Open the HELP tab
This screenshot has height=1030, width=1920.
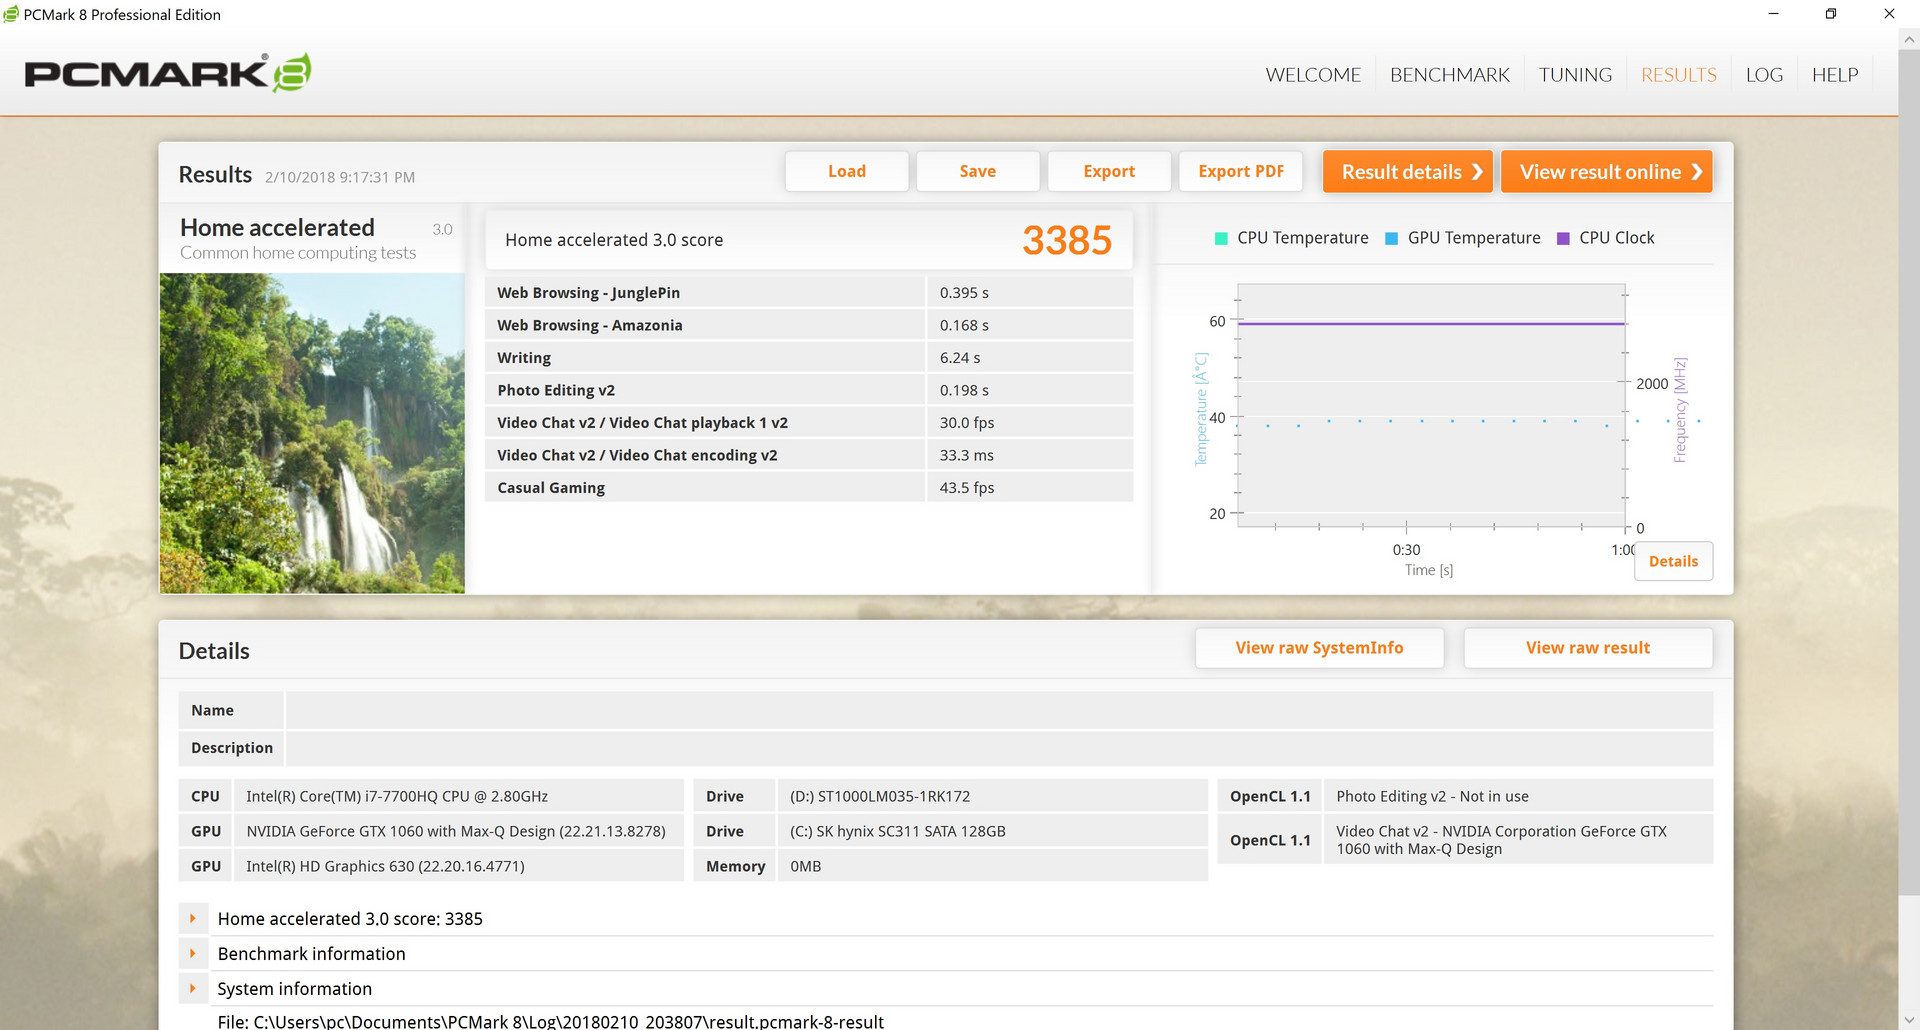click(1835, 75)
